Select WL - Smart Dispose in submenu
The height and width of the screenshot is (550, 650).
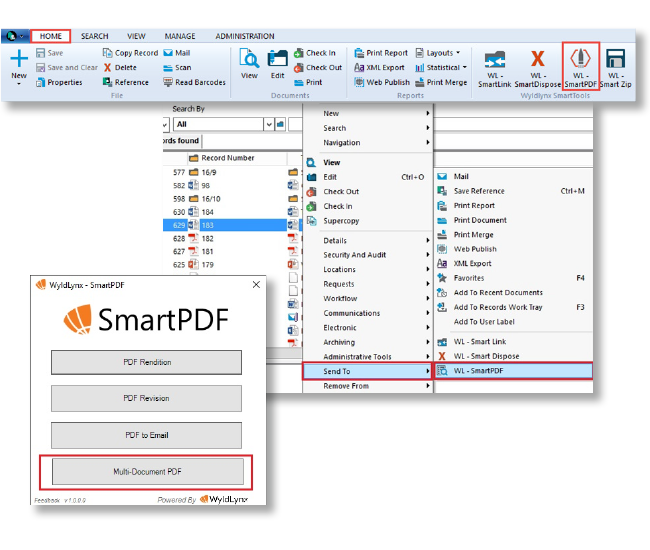point(513,356)
